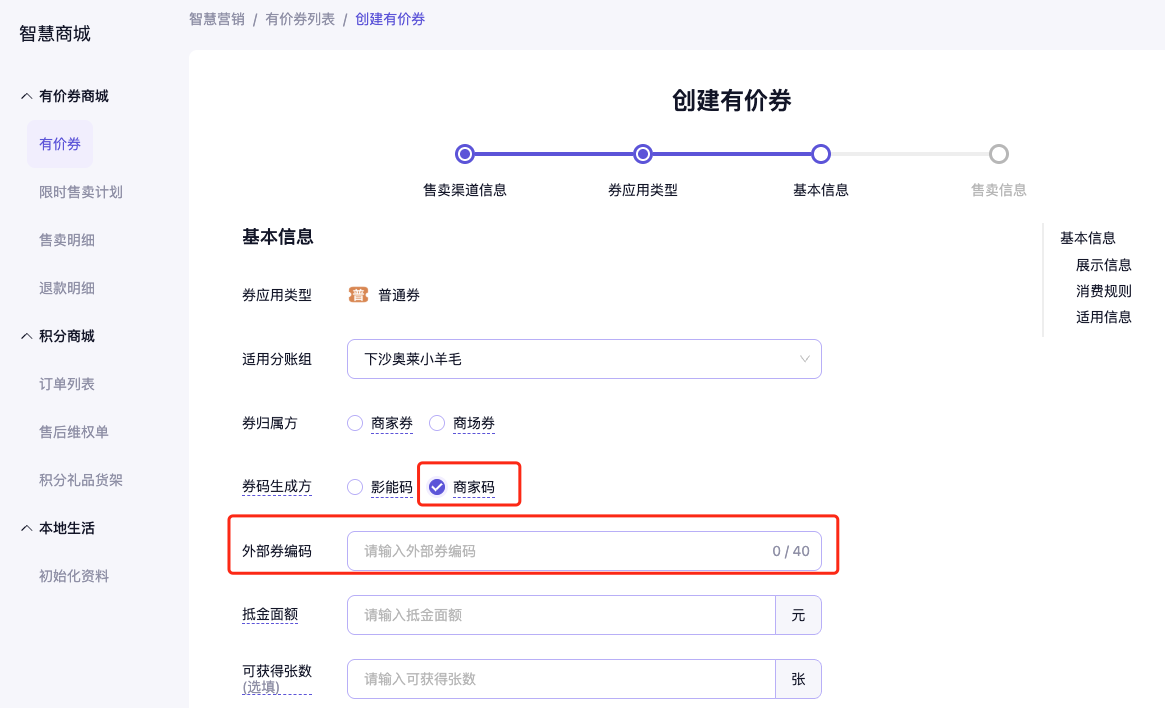Click the 基本信息 step circle

(821, 154)
